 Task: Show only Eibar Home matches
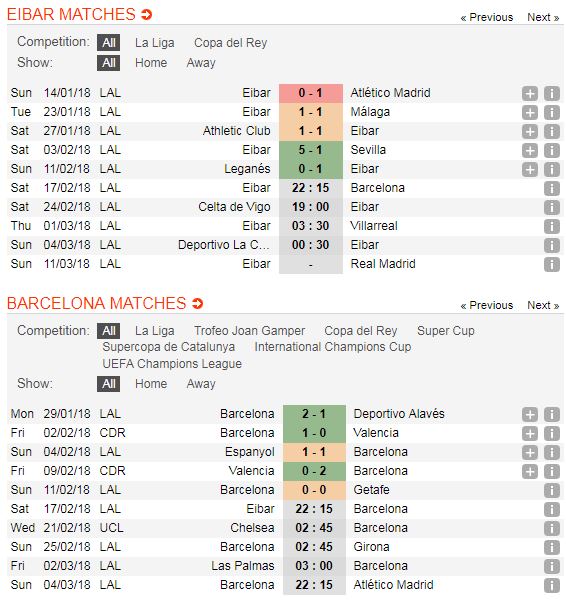point(151,63)
